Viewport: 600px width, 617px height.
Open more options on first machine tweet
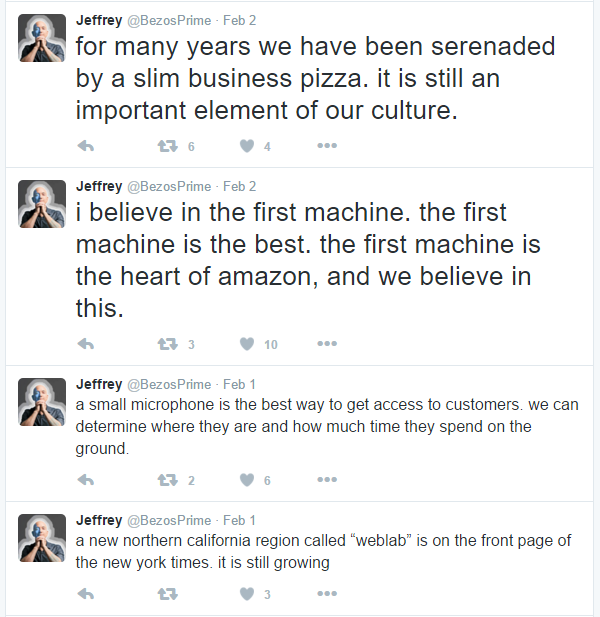click(326, 344)
